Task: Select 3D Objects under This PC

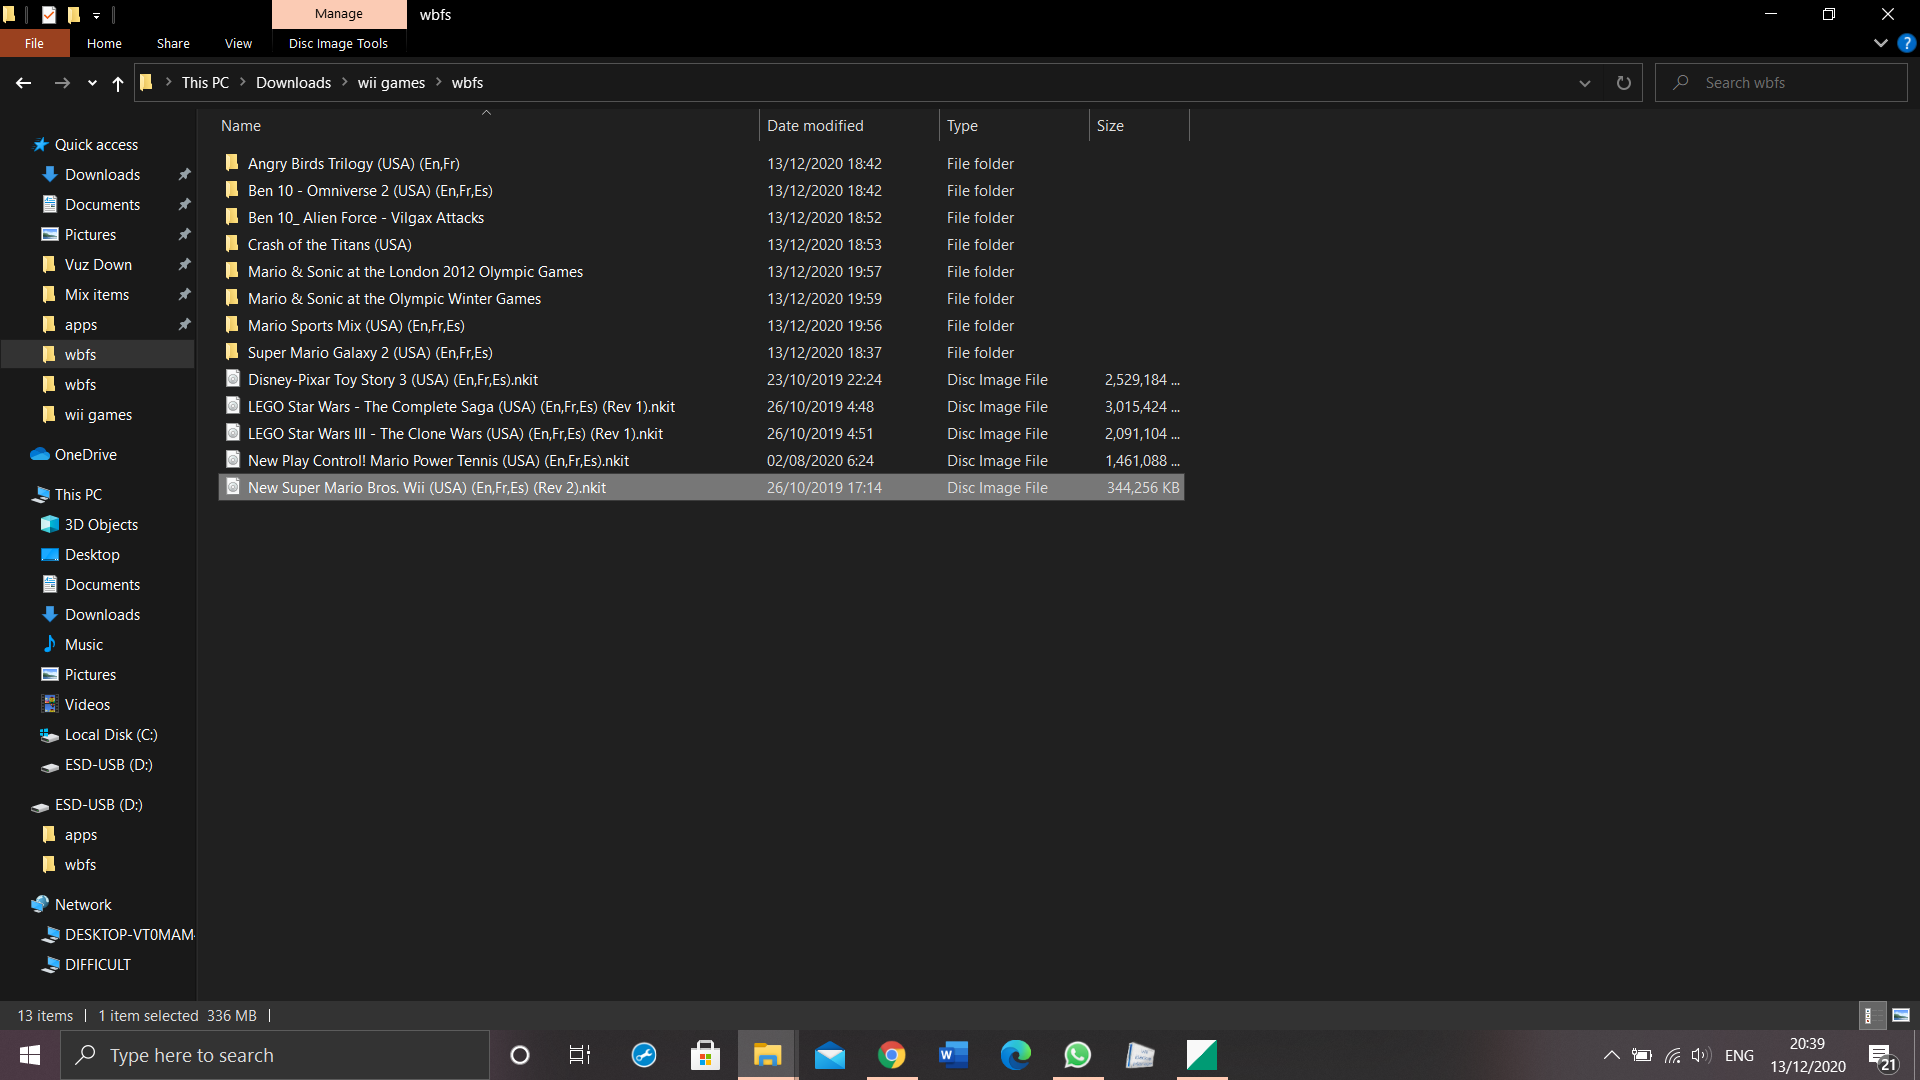Action: 101,524
